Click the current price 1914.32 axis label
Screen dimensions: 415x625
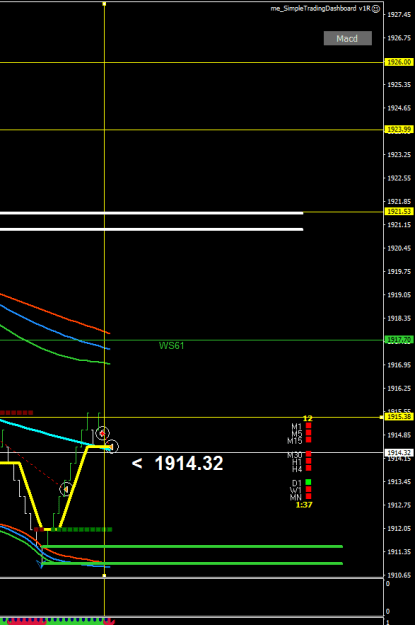pos(399,453)
